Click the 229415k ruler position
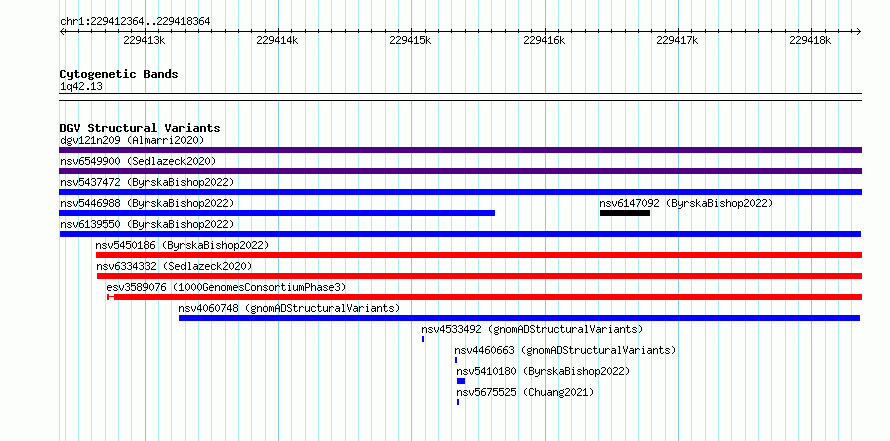890x441 pixels. click(410, 40)
